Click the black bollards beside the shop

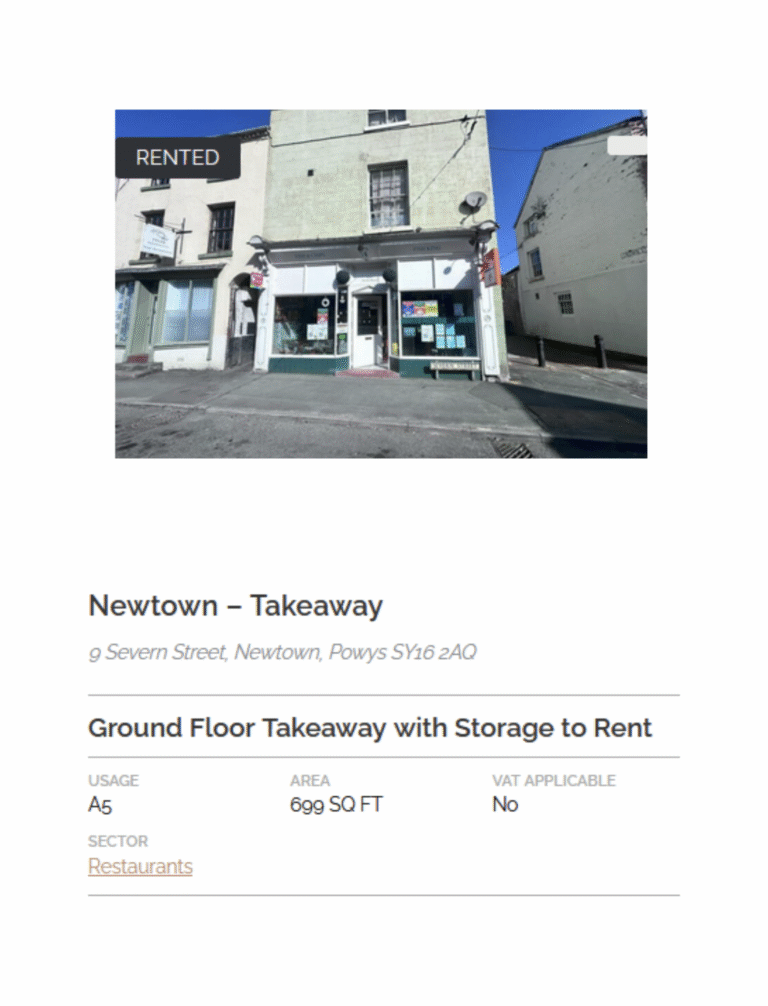[570, 351]
